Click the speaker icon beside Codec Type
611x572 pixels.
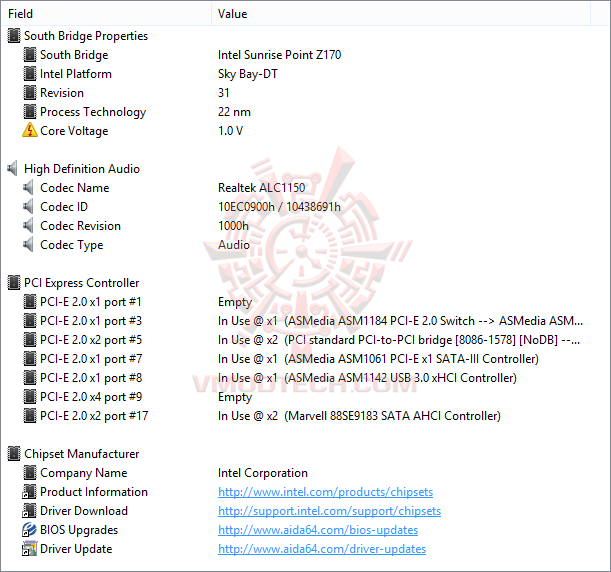pos(28,245)
